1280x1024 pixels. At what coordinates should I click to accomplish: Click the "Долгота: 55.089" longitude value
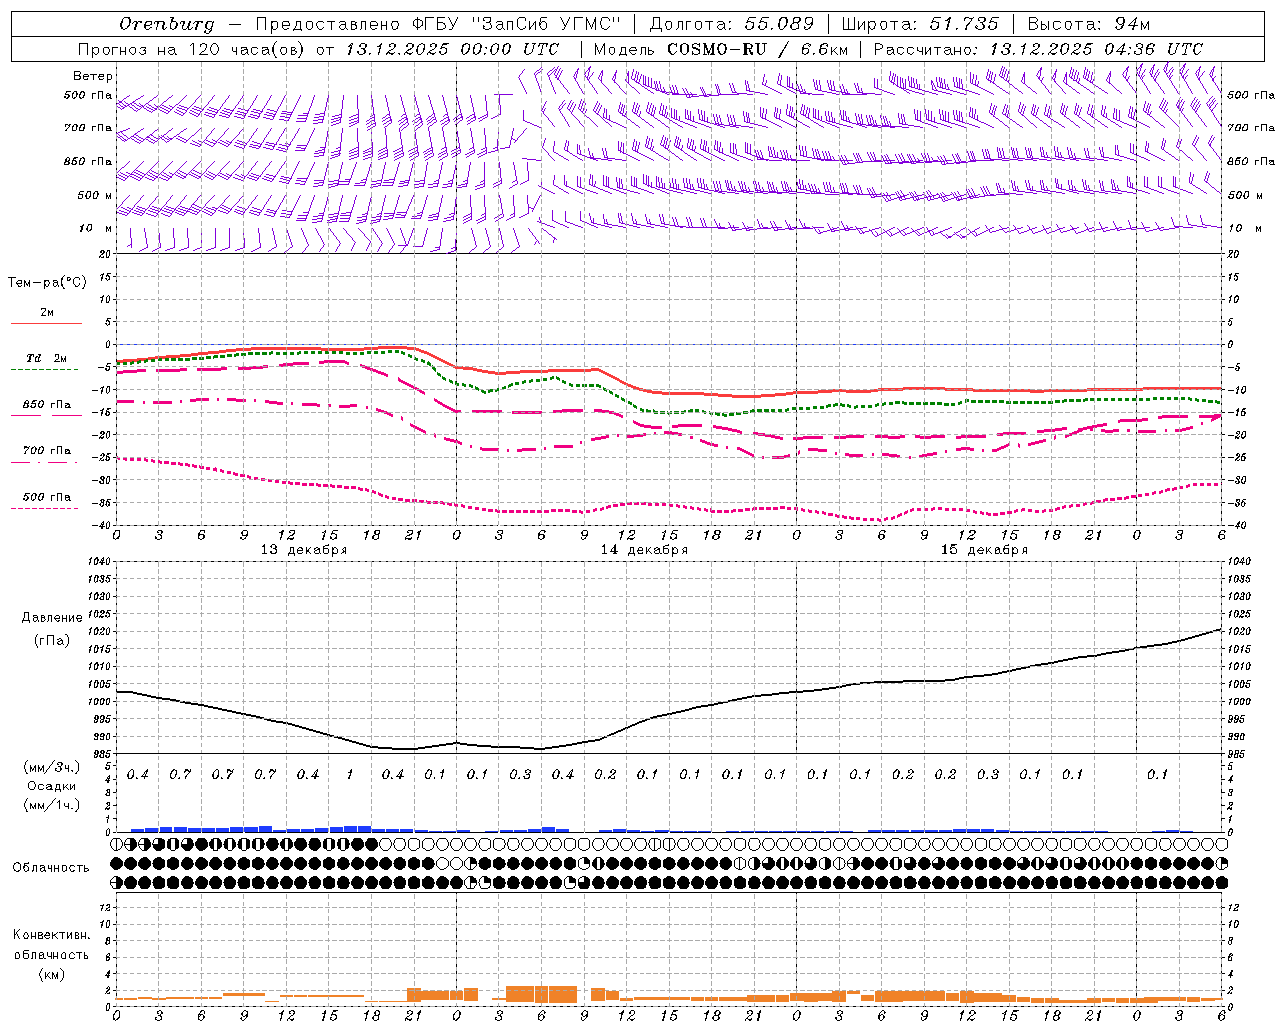(732, 24)
